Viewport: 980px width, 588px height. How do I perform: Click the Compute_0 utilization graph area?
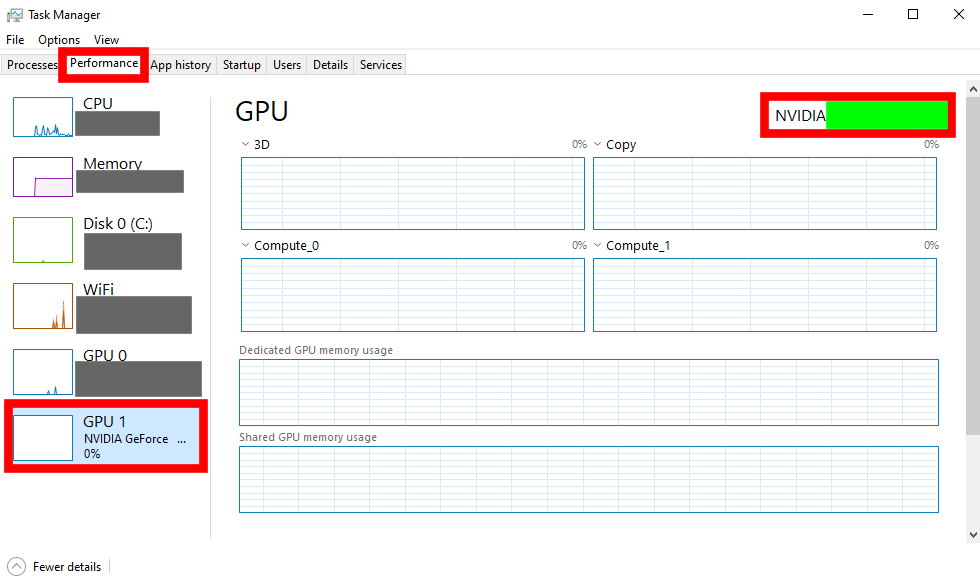click(x=412, y=294)
